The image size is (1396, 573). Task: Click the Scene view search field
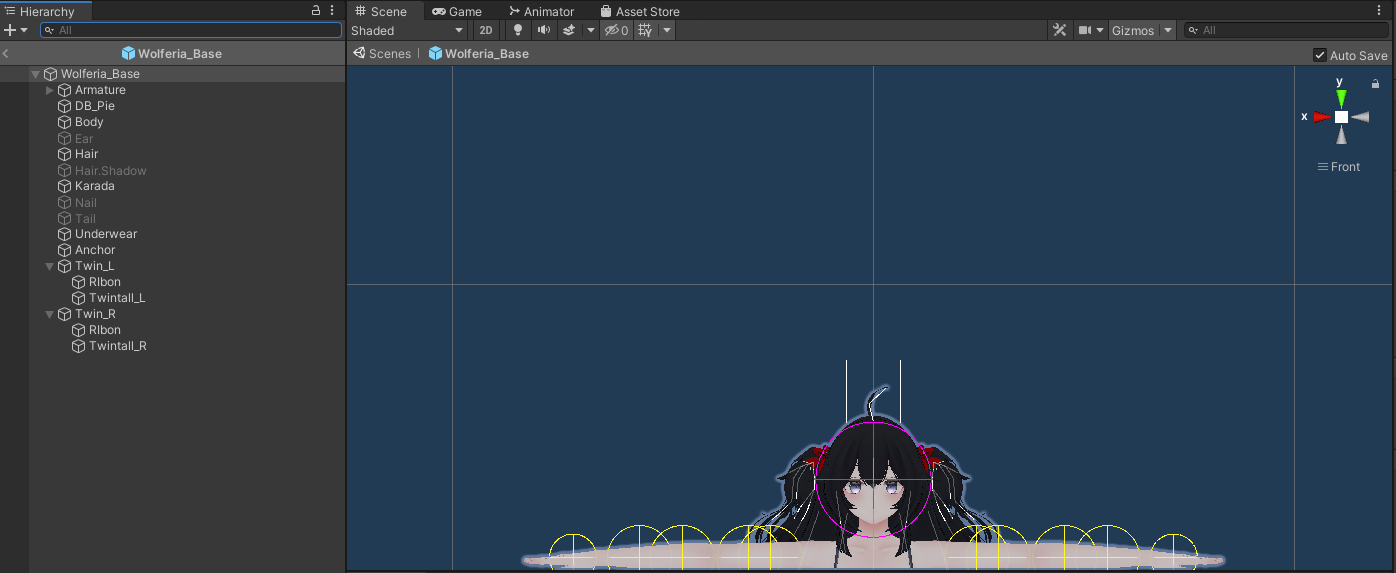(1286, 30)
